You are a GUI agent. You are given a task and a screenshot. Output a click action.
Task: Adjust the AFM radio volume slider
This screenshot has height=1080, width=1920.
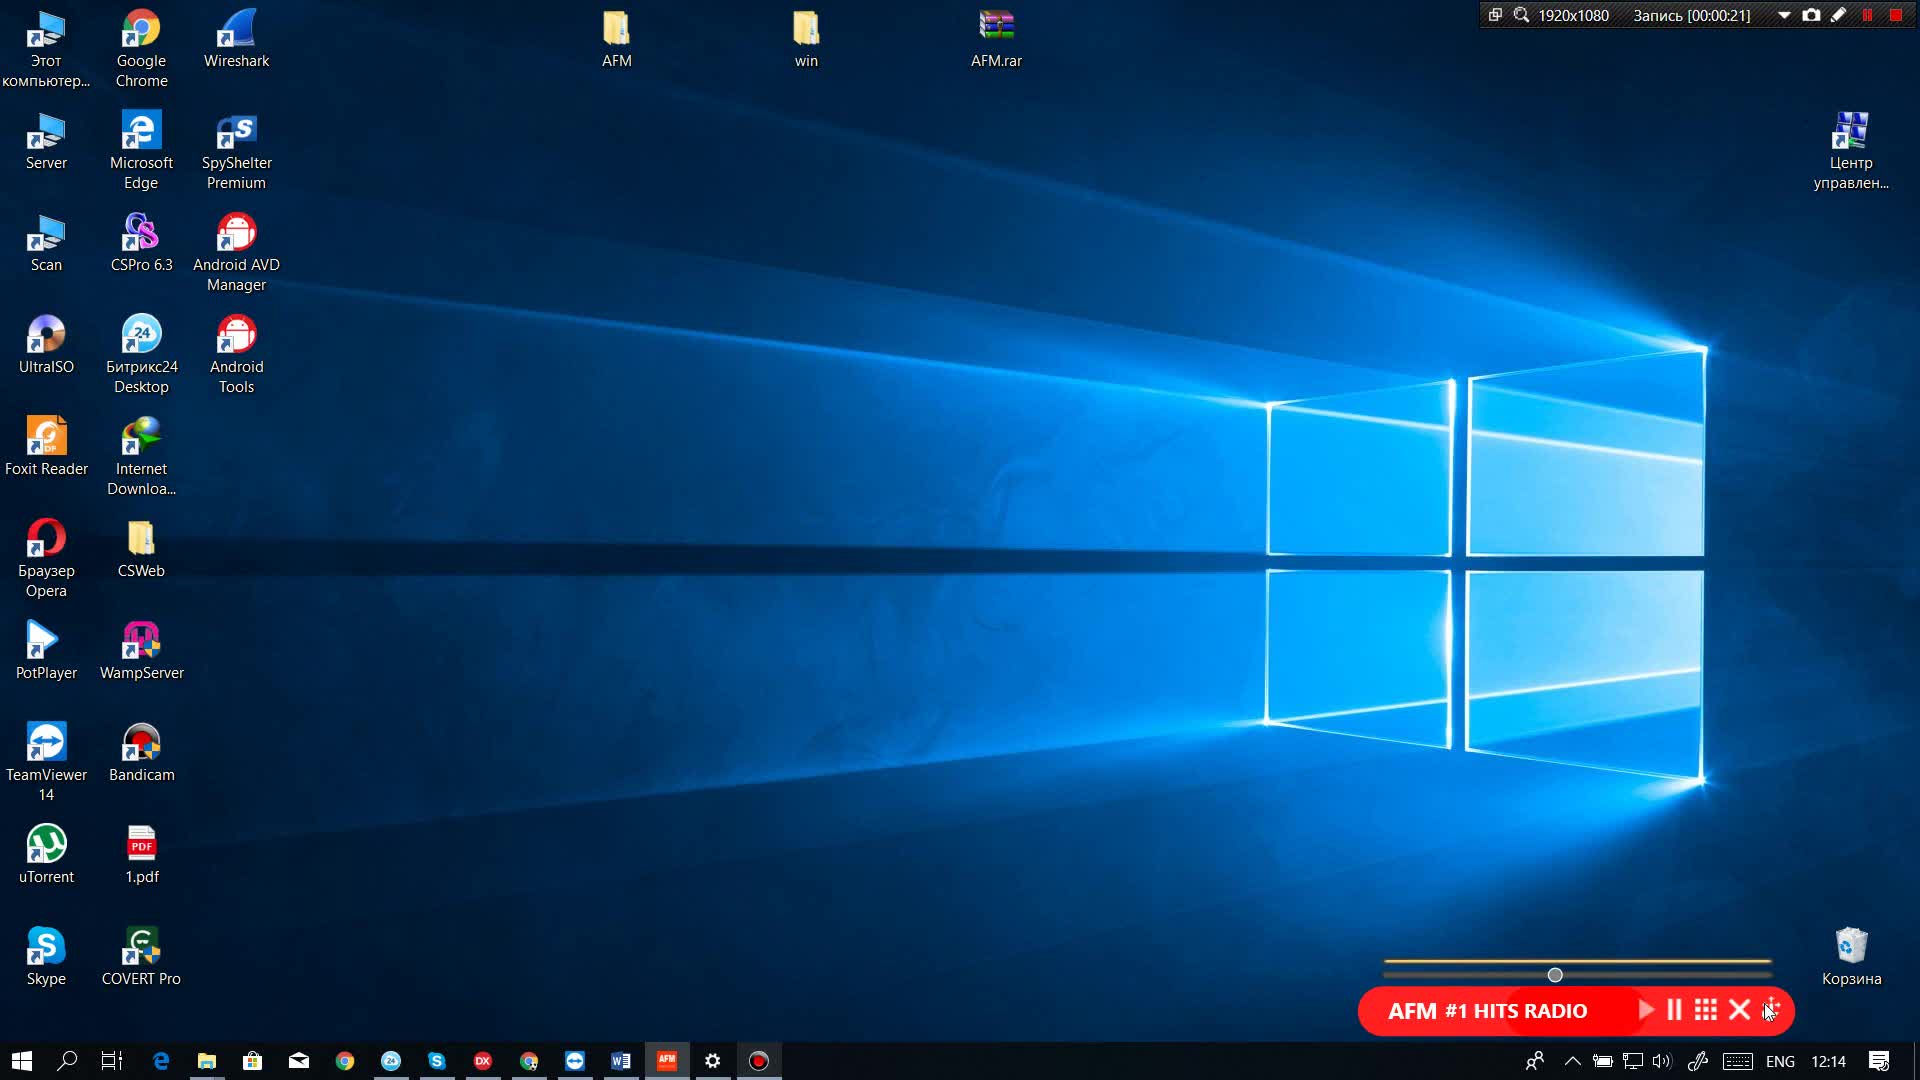(x=1555, y=975)
